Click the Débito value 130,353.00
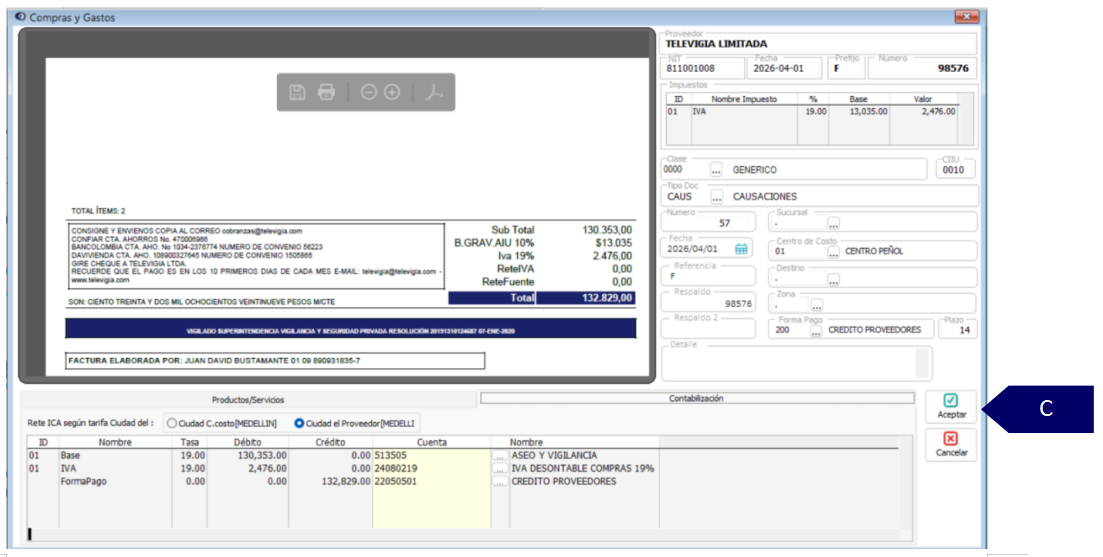 click(262, 456)
